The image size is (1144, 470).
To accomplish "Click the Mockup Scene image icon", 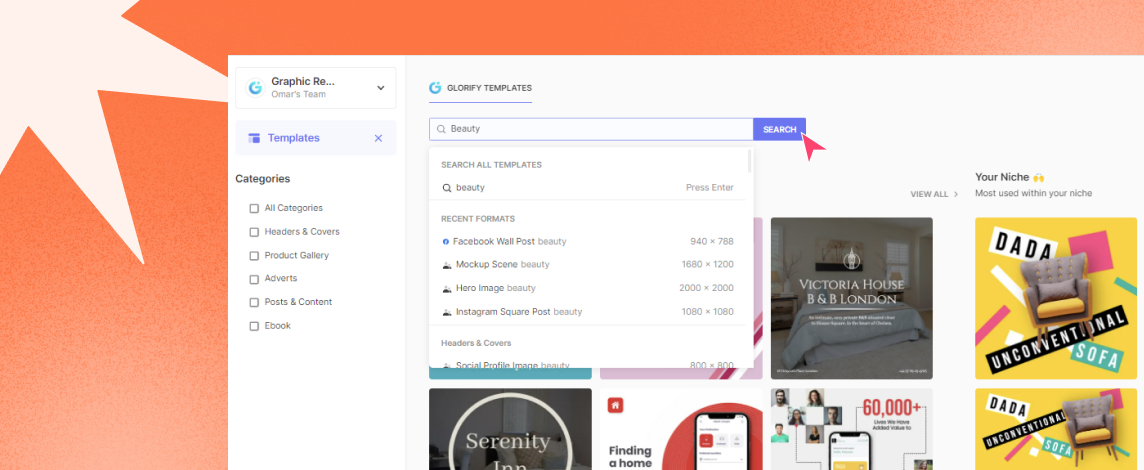I will pyautogui.click(x=447, y=265).
